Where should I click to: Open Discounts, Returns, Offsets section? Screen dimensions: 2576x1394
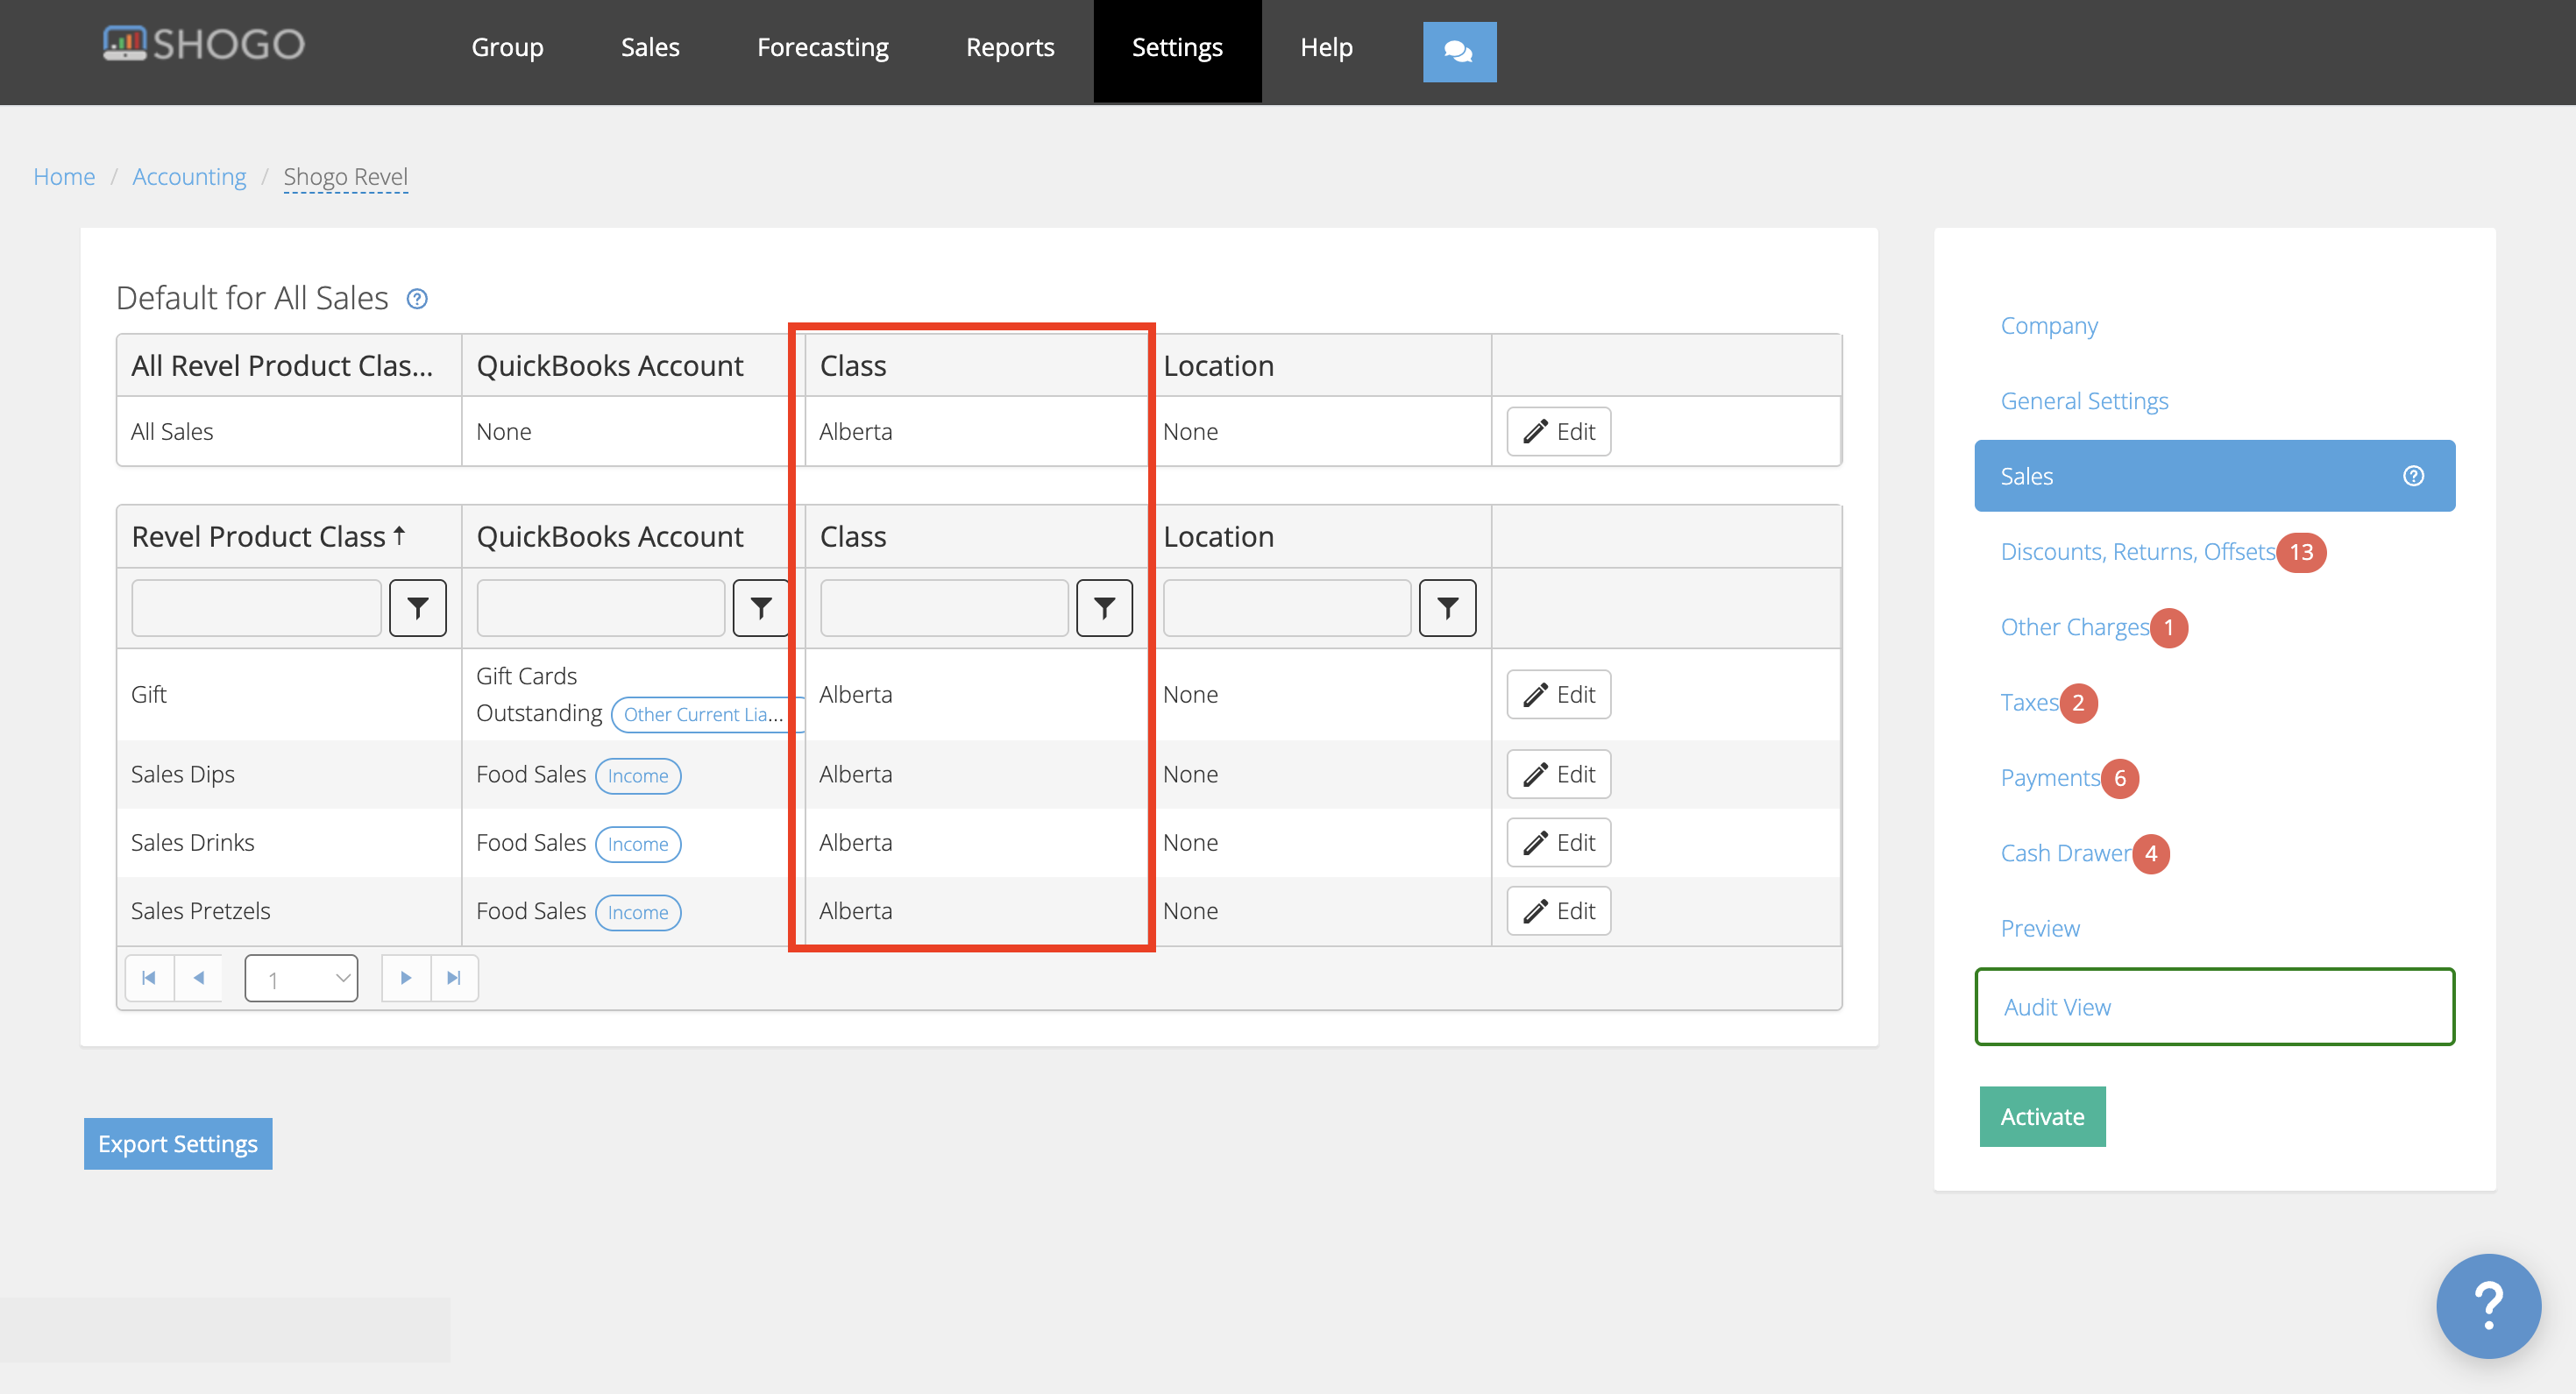2138,552
